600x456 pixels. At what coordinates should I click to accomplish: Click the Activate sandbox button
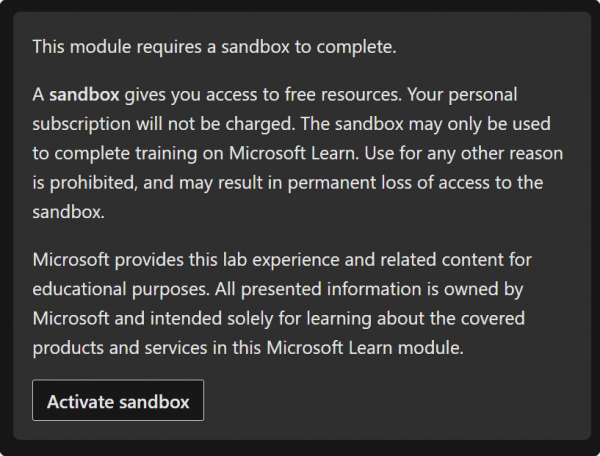coord(118,401)
